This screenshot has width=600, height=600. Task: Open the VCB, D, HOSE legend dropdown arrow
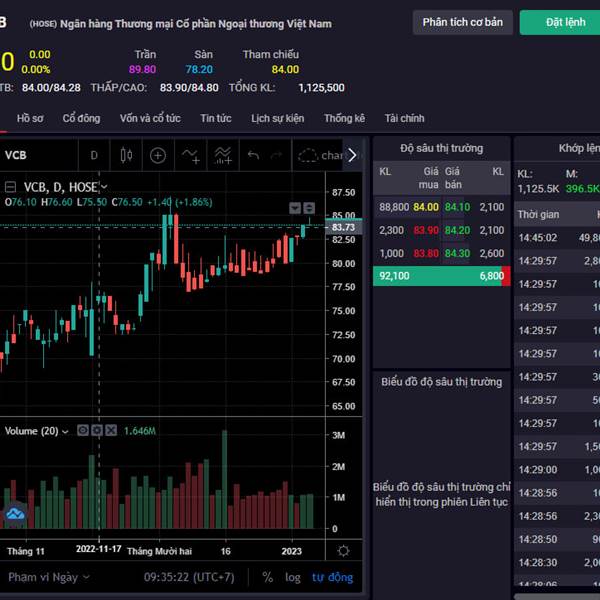coord(104,187)
